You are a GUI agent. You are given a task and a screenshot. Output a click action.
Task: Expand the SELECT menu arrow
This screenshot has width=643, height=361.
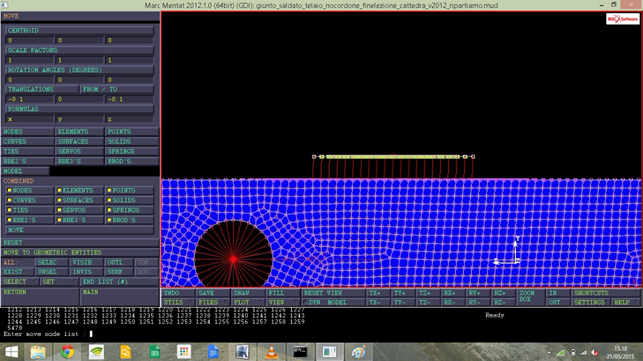coord(35,281)
